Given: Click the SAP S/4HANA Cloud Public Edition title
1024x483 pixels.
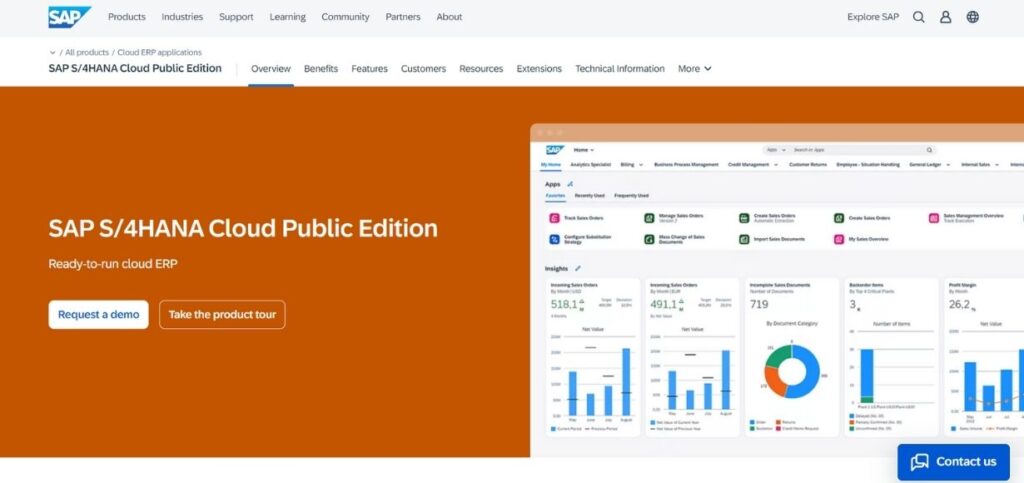Looking at the screenshot, I should (x=243, y=228).
